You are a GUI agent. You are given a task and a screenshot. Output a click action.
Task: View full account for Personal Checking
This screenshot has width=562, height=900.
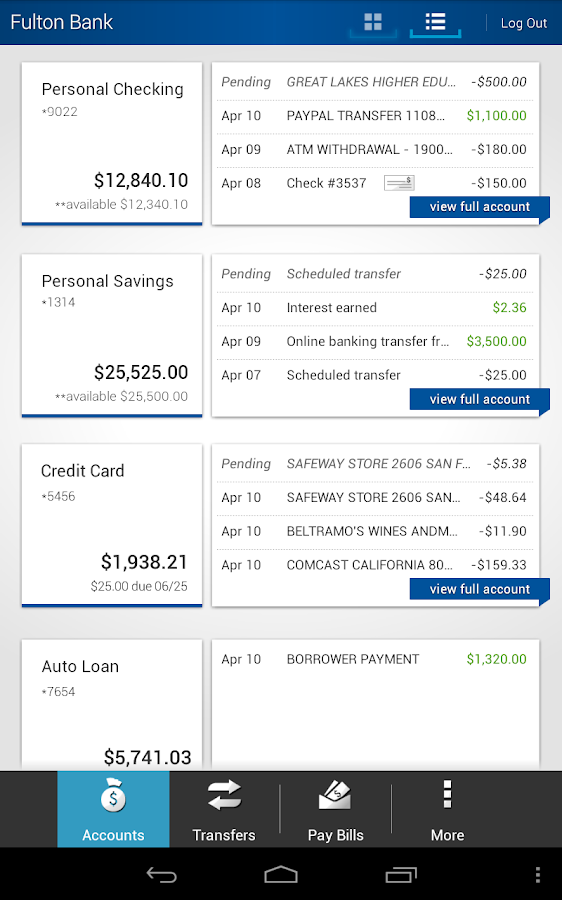tap(479, 207)
